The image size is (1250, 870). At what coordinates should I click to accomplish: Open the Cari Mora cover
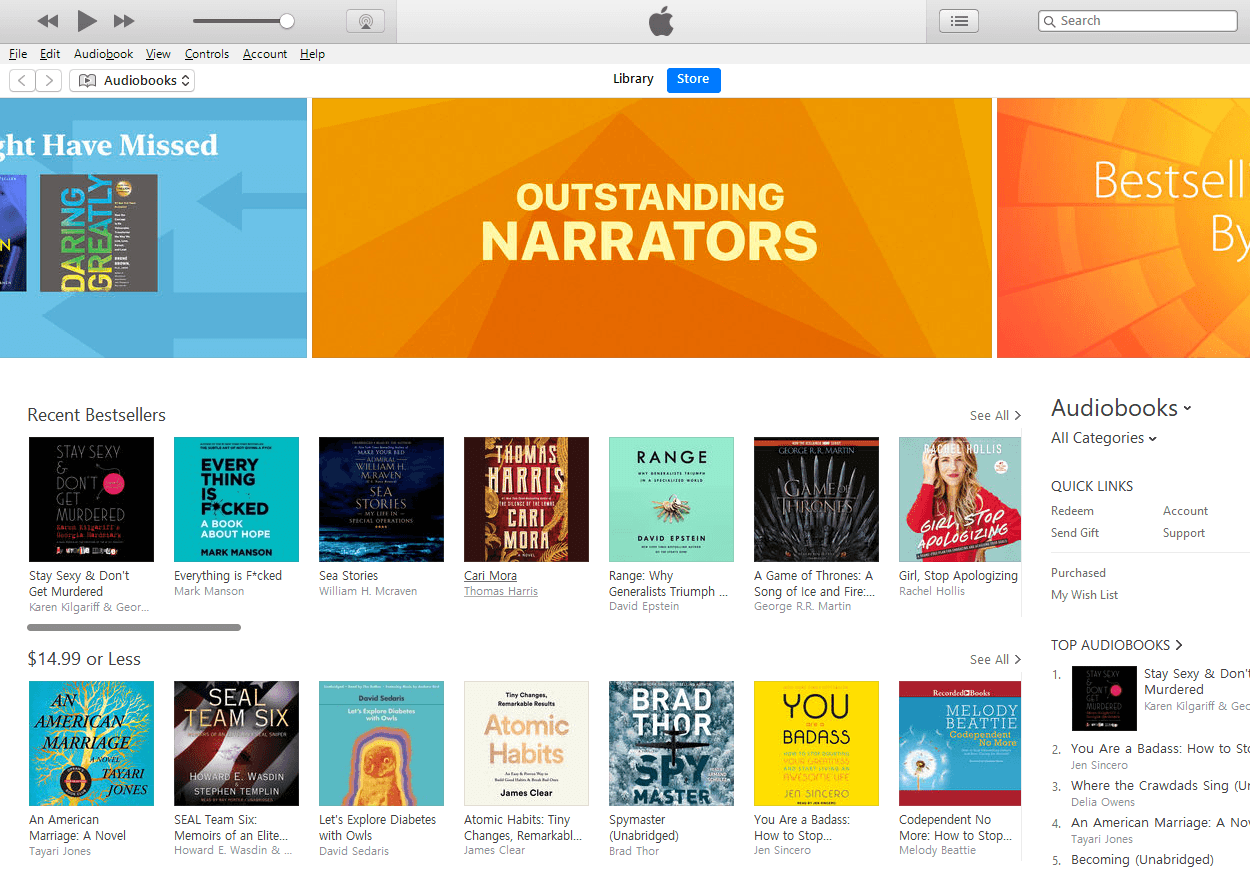click(526, 499)
